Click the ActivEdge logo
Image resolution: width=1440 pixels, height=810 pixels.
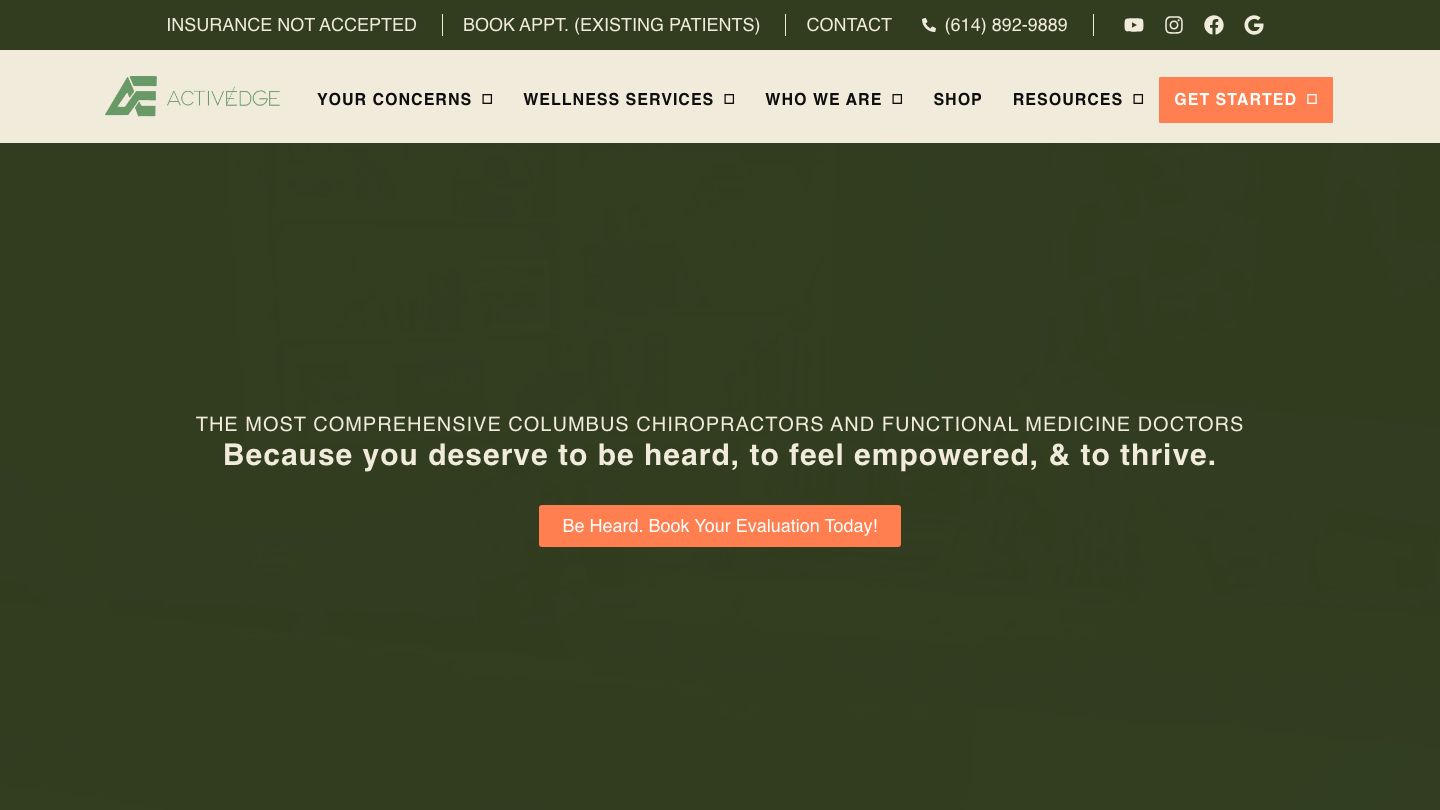click(193, 97)
